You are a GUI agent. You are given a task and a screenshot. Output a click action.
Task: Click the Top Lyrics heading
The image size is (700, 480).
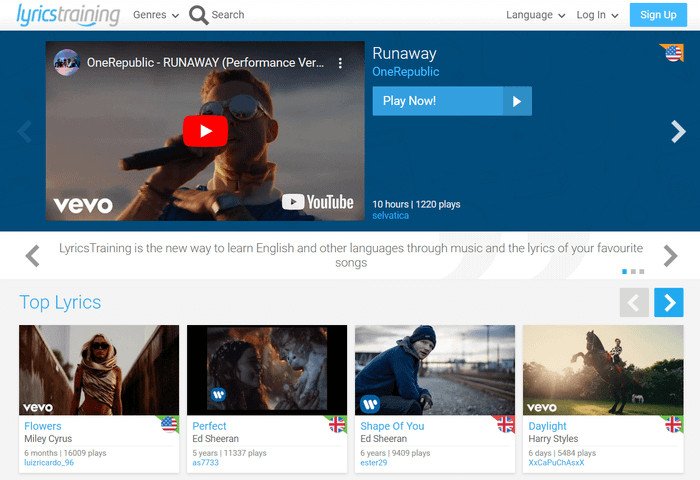(60, 303)
